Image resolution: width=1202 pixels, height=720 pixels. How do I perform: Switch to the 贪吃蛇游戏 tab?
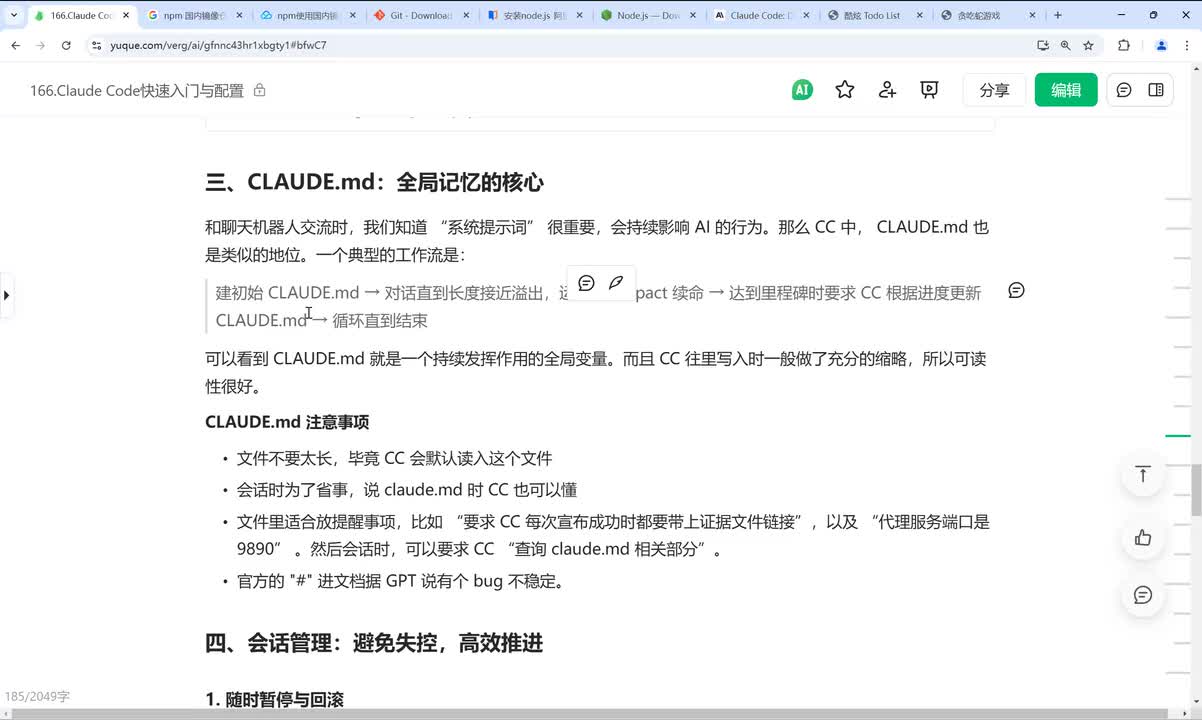coord(989,16)
